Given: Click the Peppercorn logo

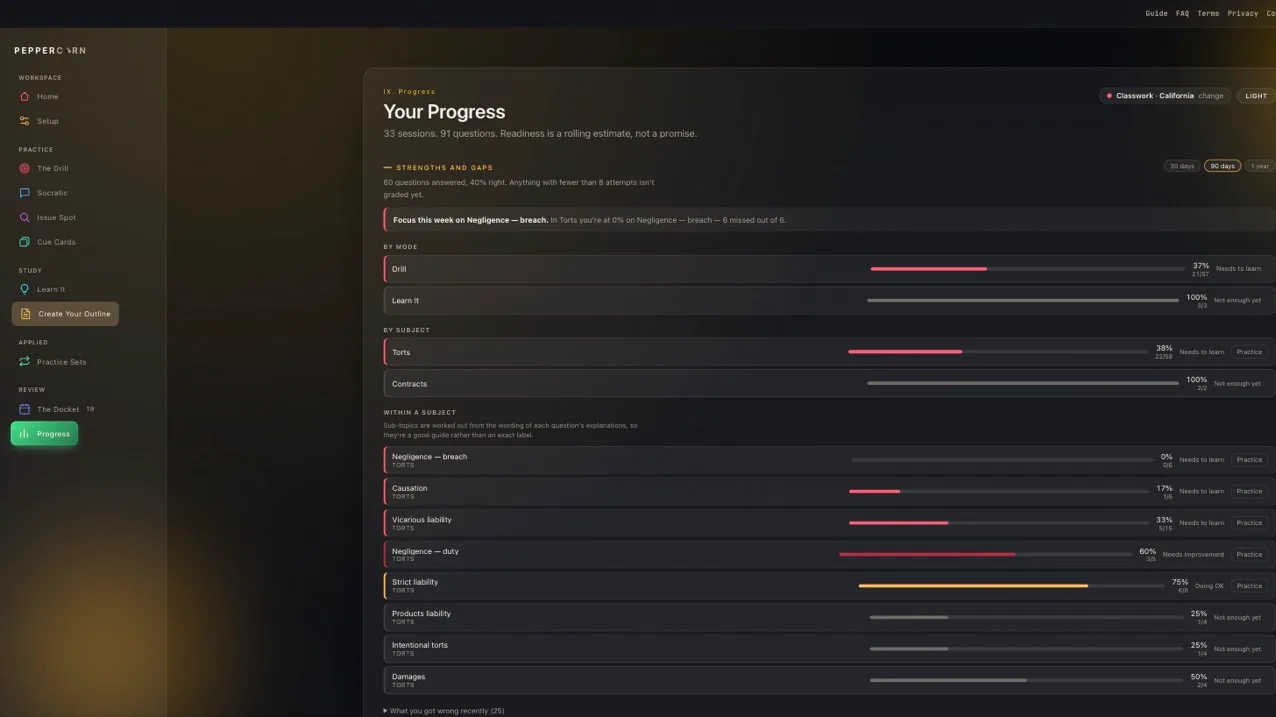Looking at the screenshot, I should coord(50,50).
